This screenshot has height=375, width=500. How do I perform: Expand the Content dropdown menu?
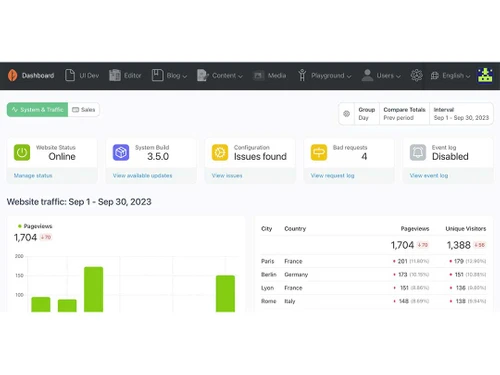(x=240, y=76)
